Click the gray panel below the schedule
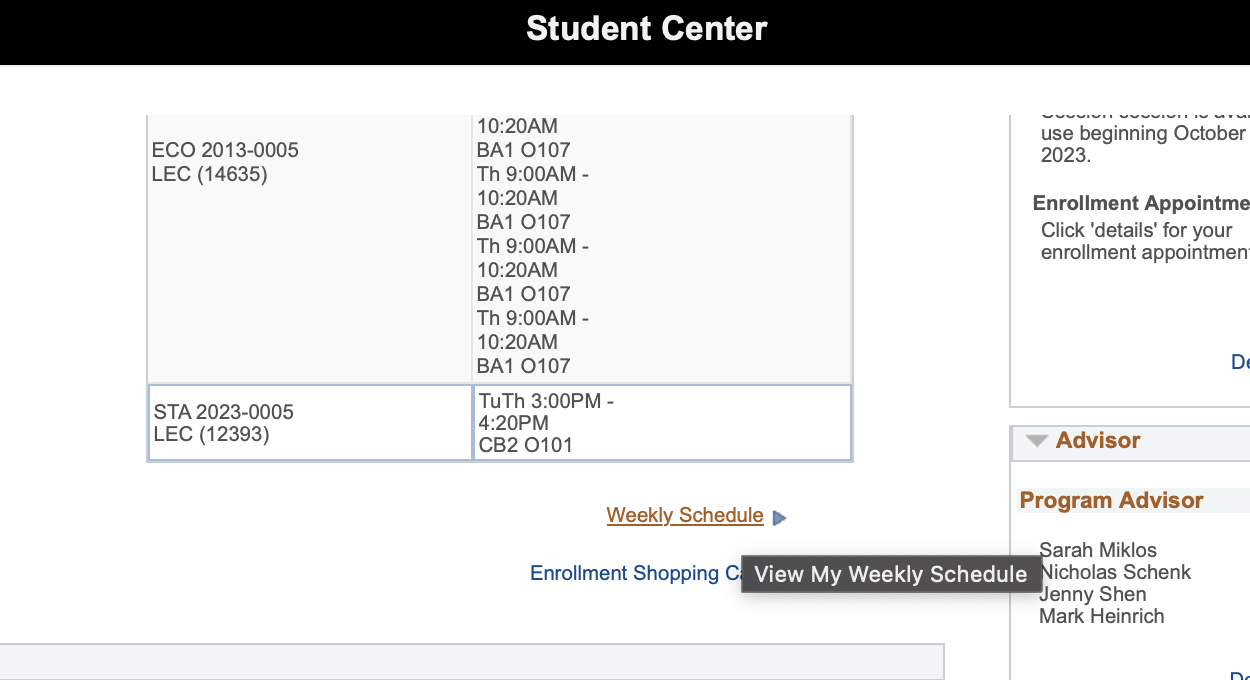Viewport: 1250px width, 680px height. click(x=470, y=662)
